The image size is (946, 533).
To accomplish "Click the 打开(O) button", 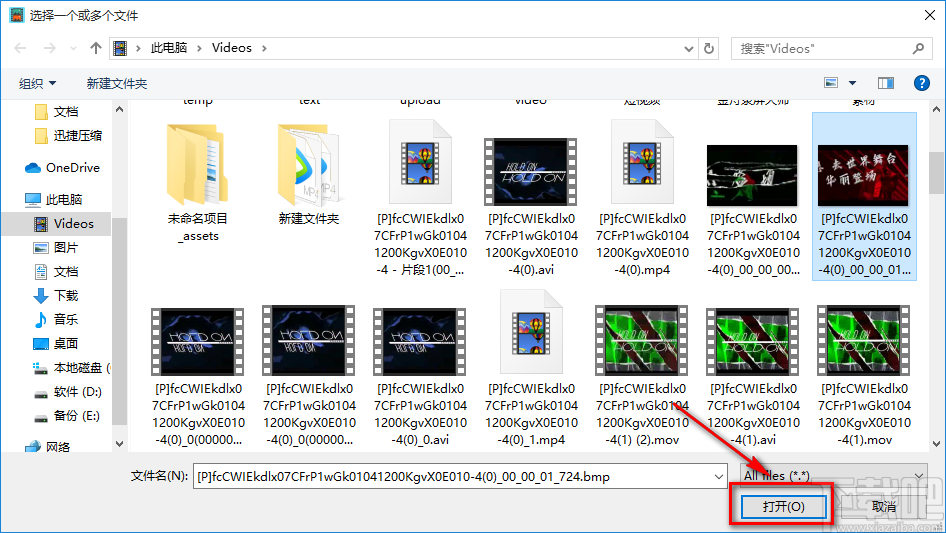I will point(783,506).
